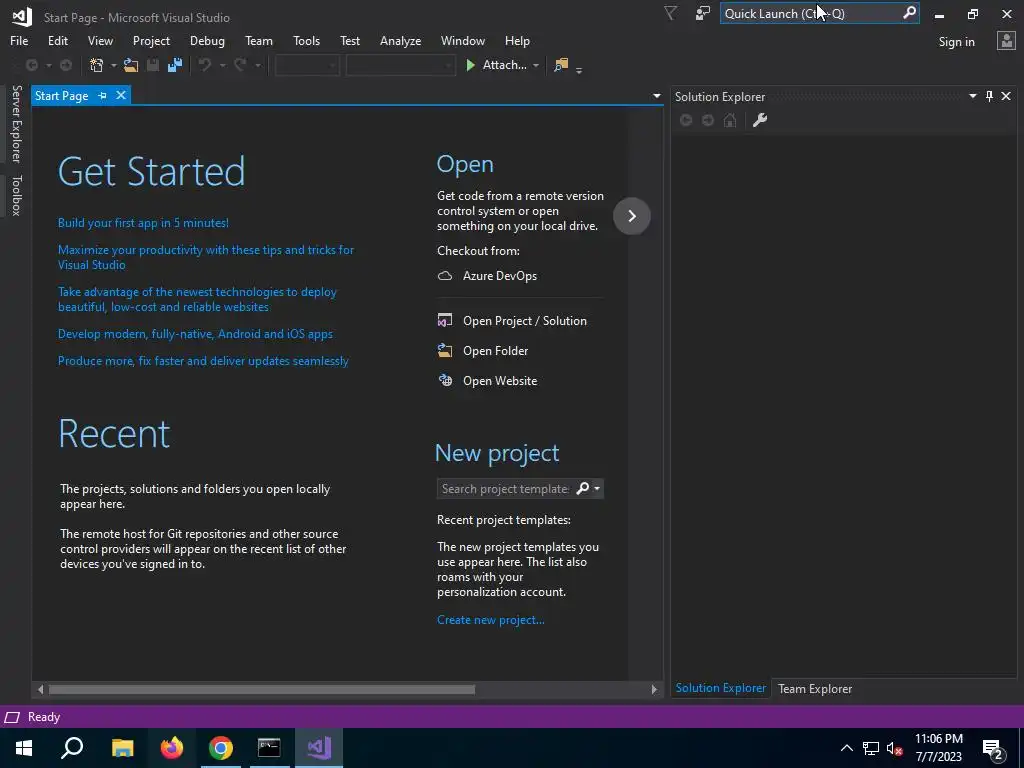Click the green Attach start arrow
This screenshot has height=768, width=1024.
coord(470,65)
